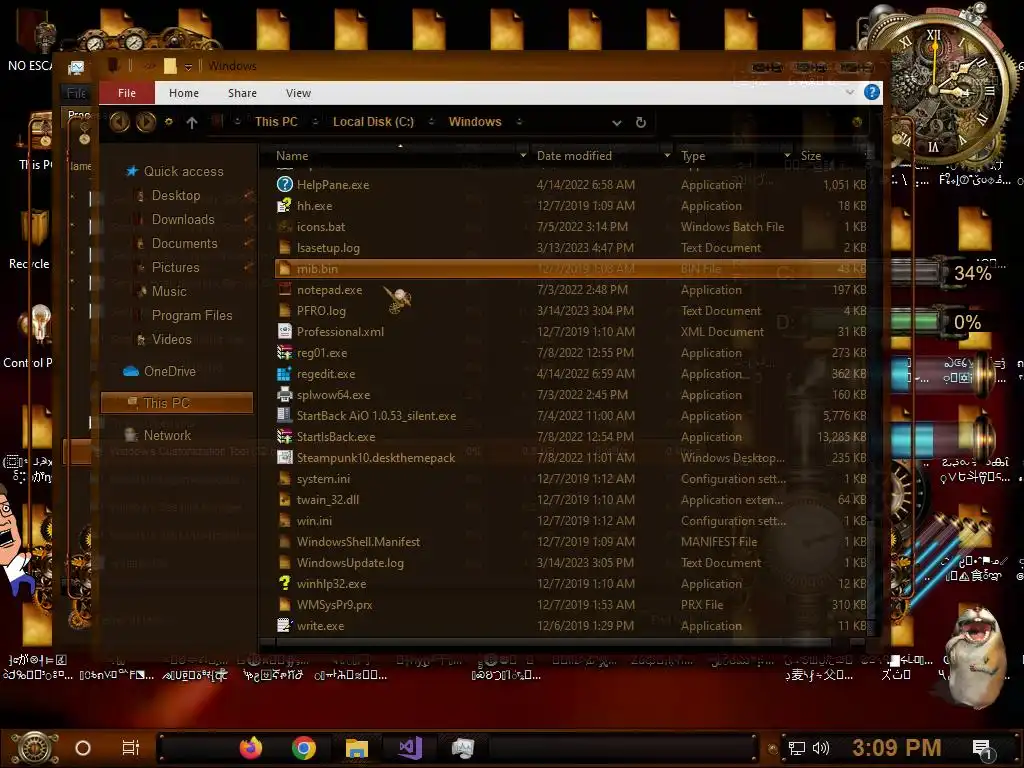
Task: Sort by Name column header
Action: coord(292,155)
